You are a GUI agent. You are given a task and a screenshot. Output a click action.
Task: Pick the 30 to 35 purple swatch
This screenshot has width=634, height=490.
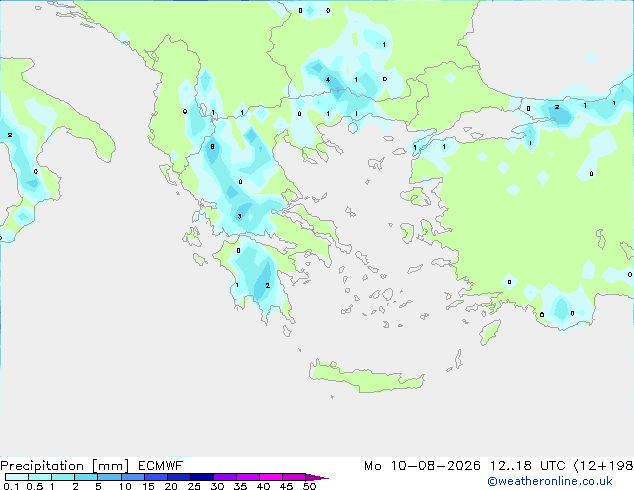pyautogui.click(x=225, y=477)
